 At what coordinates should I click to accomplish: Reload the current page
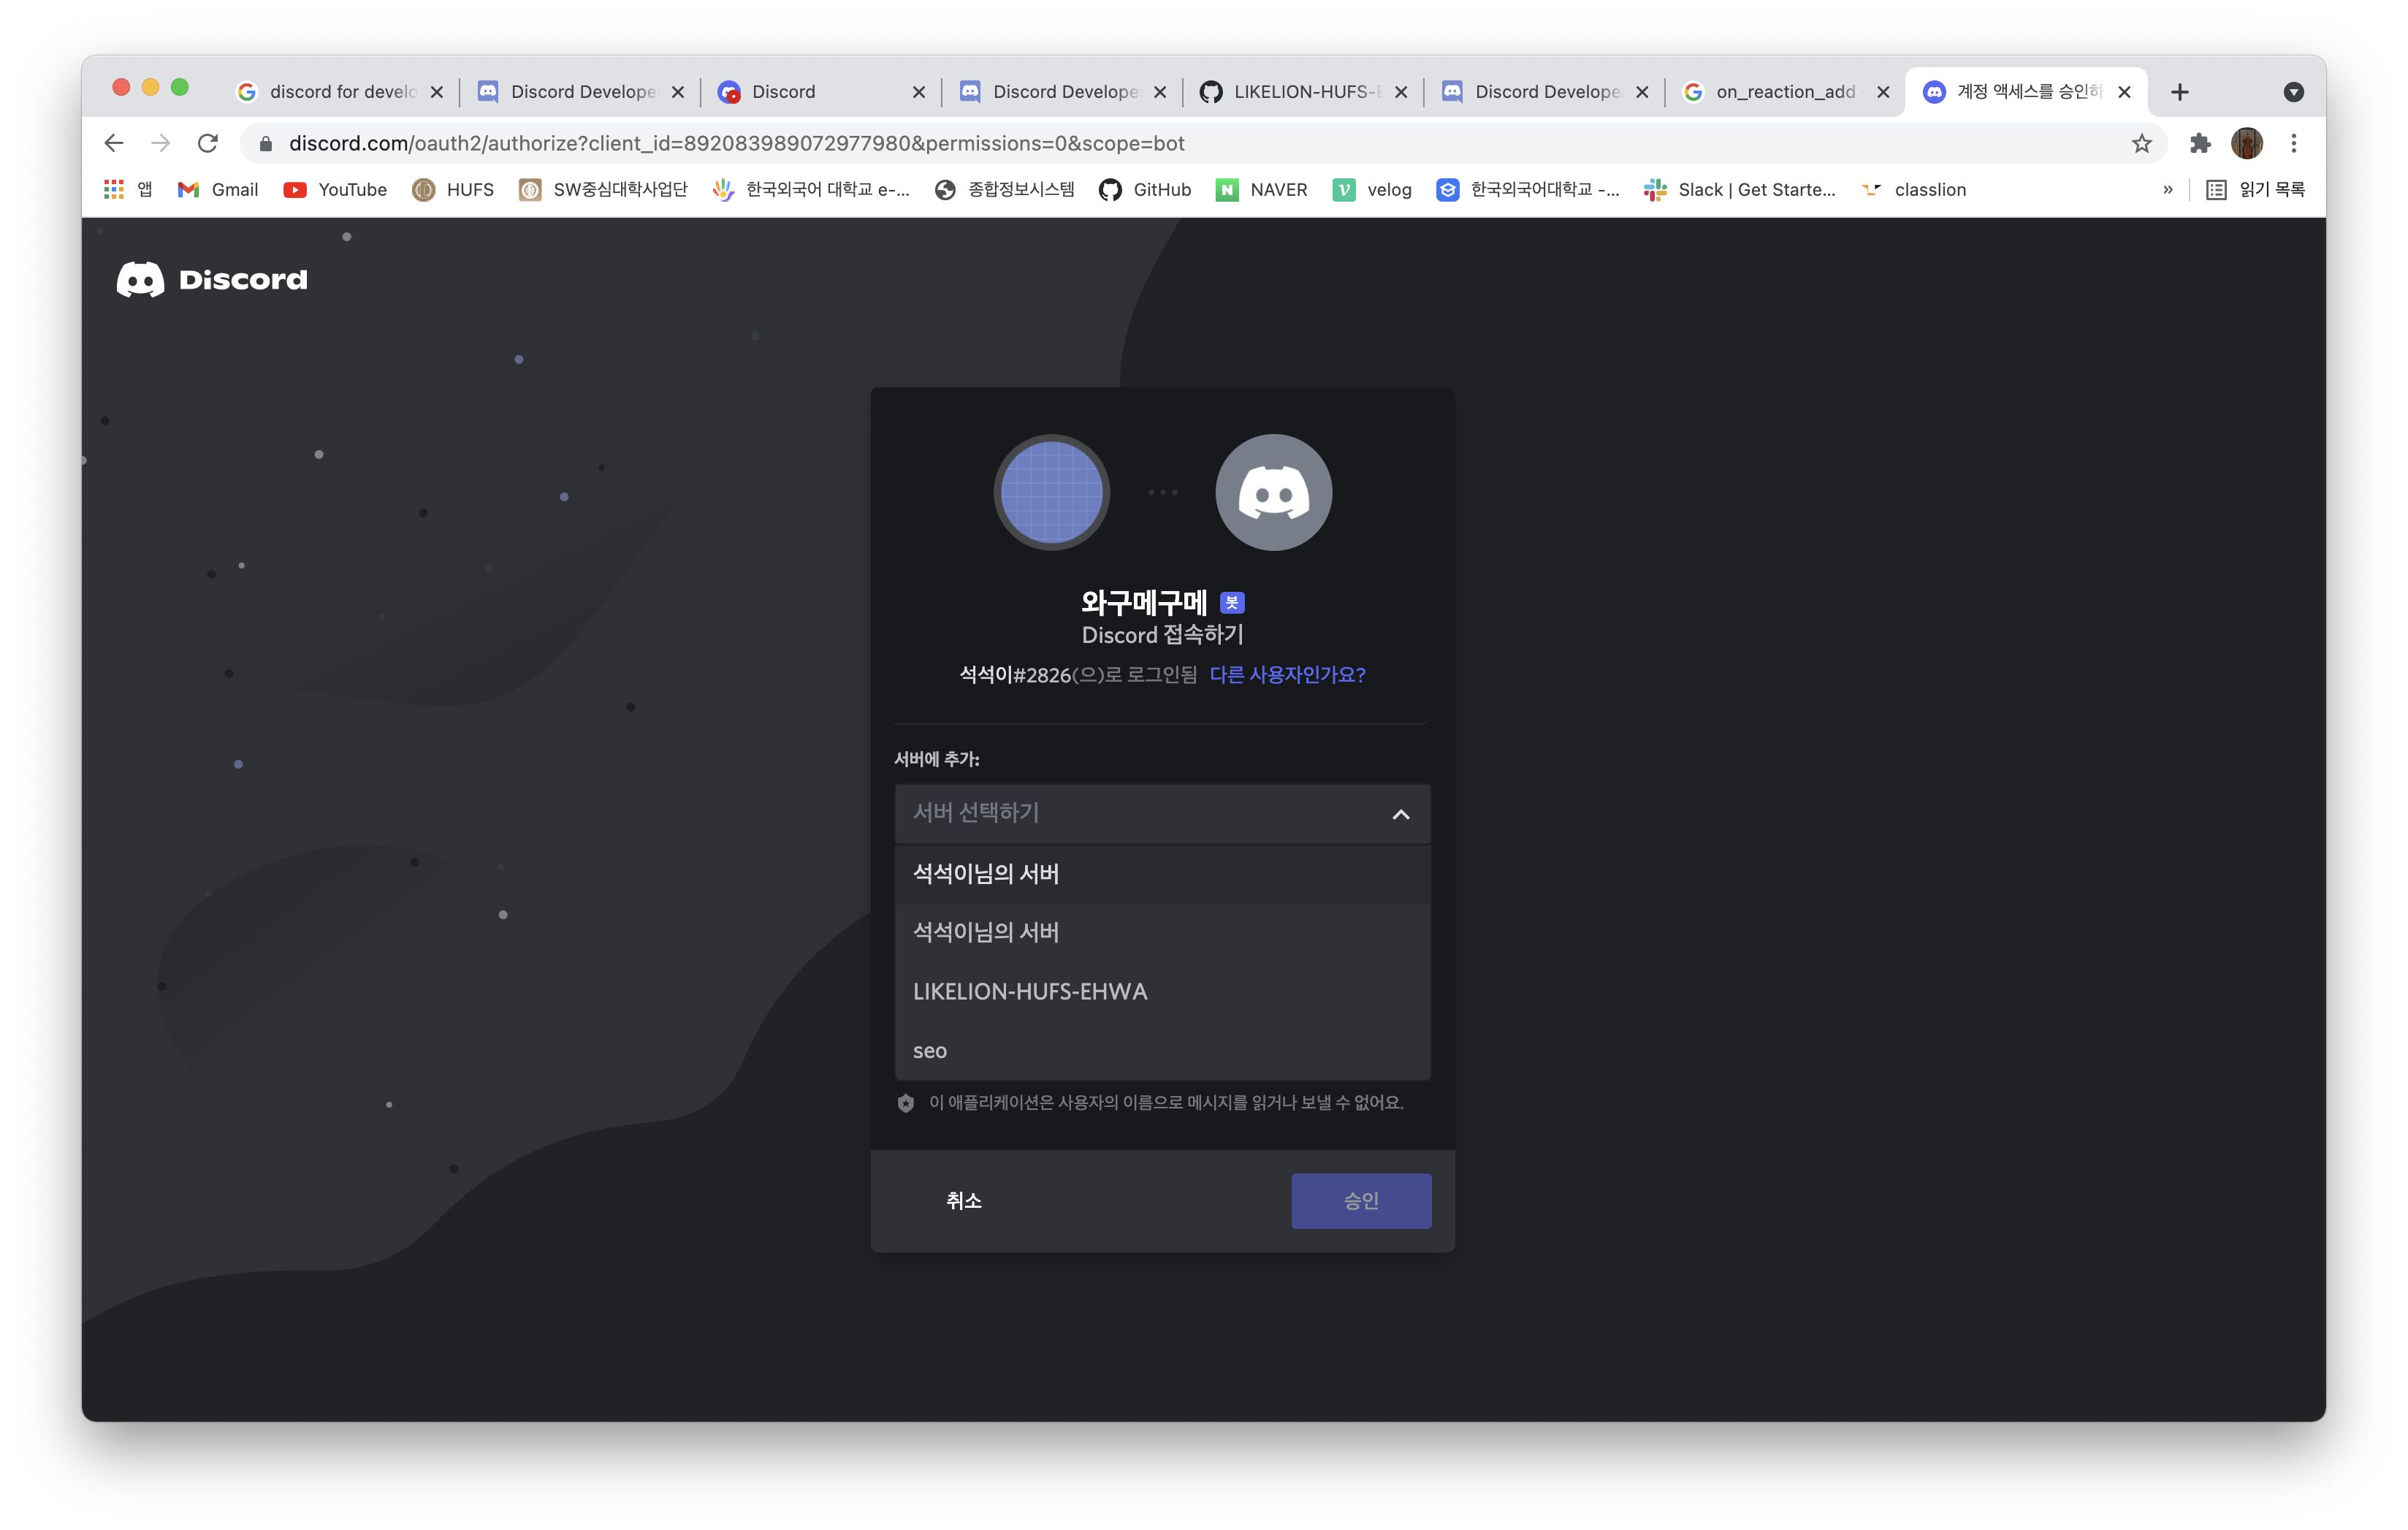point(208,143)
